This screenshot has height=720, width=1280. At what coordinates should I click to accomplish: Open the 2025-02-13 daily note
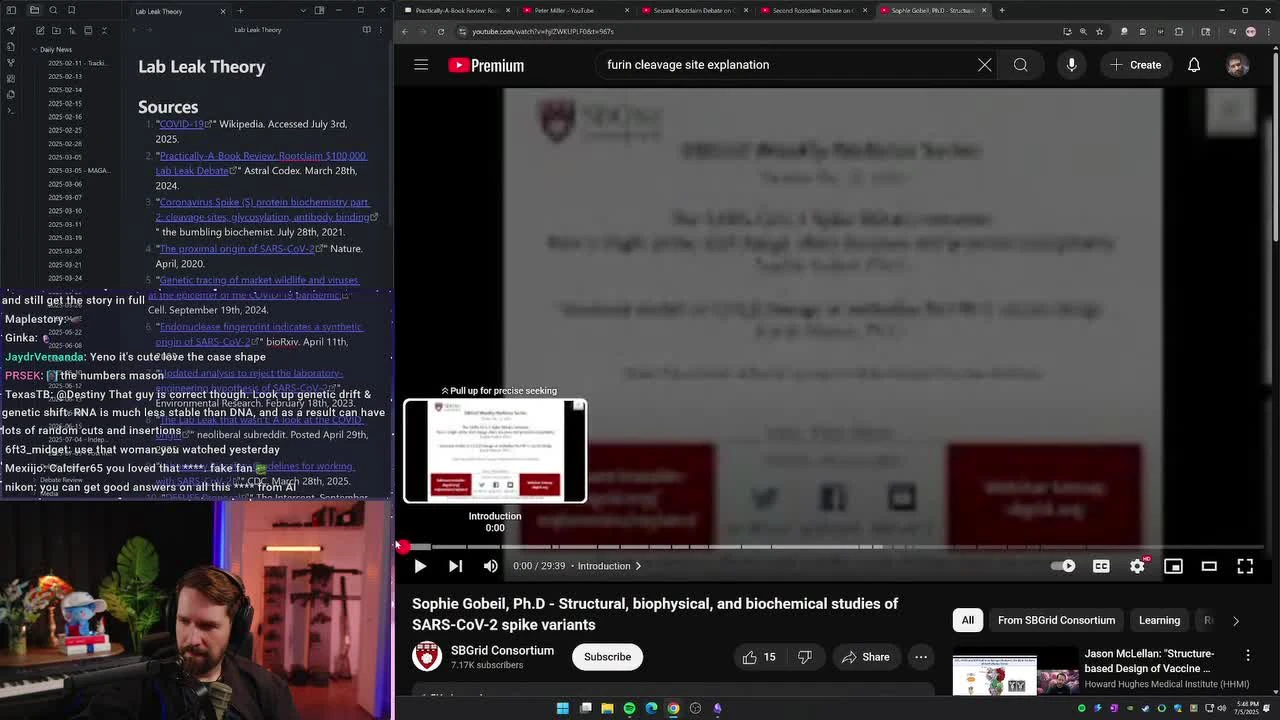pyautogui.click(x=65, y=76)
